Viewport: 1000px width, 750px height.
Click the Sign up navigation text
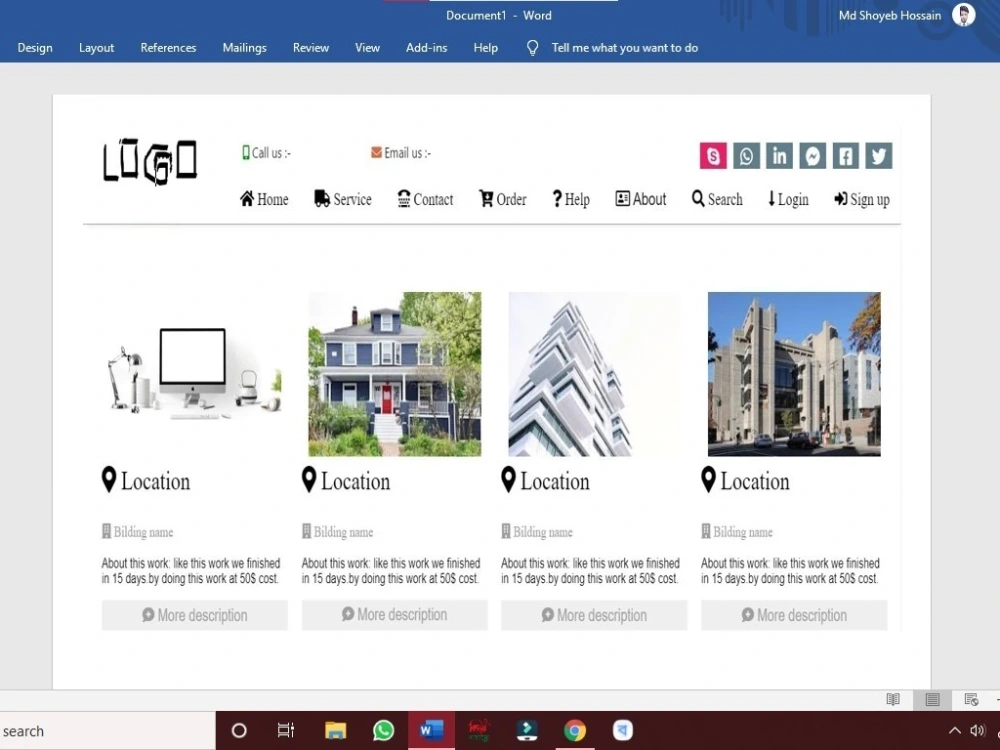[x=870, y=200]
